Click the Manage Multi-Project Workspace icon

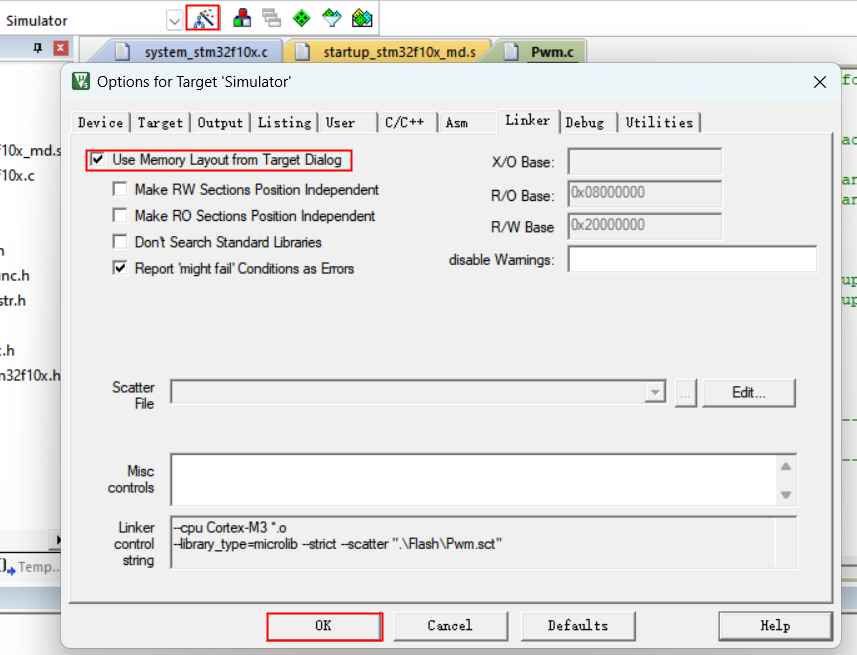pyautogui.click(x=271, y=18)
